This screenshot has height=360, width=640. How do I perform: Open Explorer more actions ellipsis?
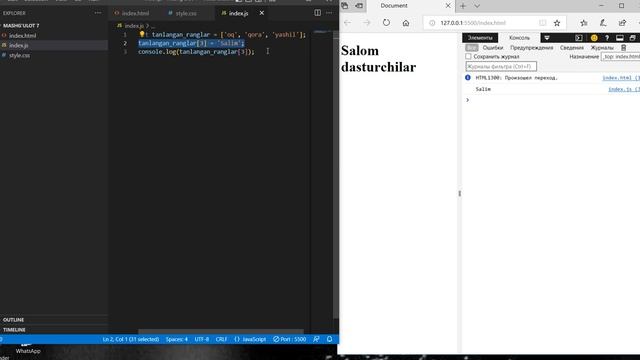(x=98, y=13)
